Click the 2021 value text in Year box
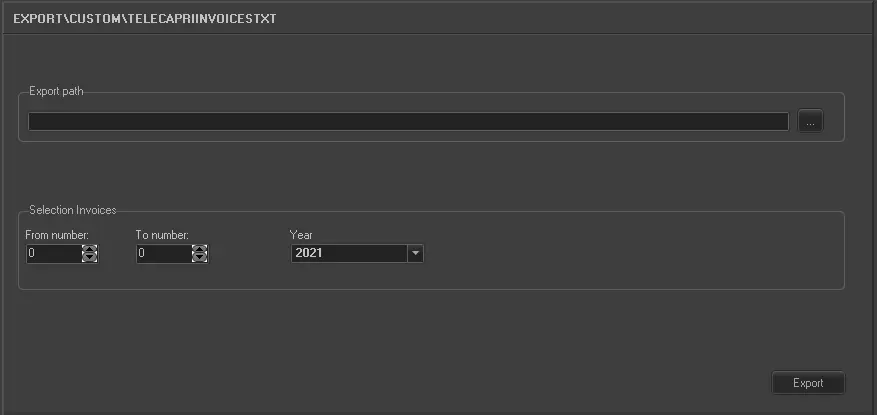 (308, 254)
